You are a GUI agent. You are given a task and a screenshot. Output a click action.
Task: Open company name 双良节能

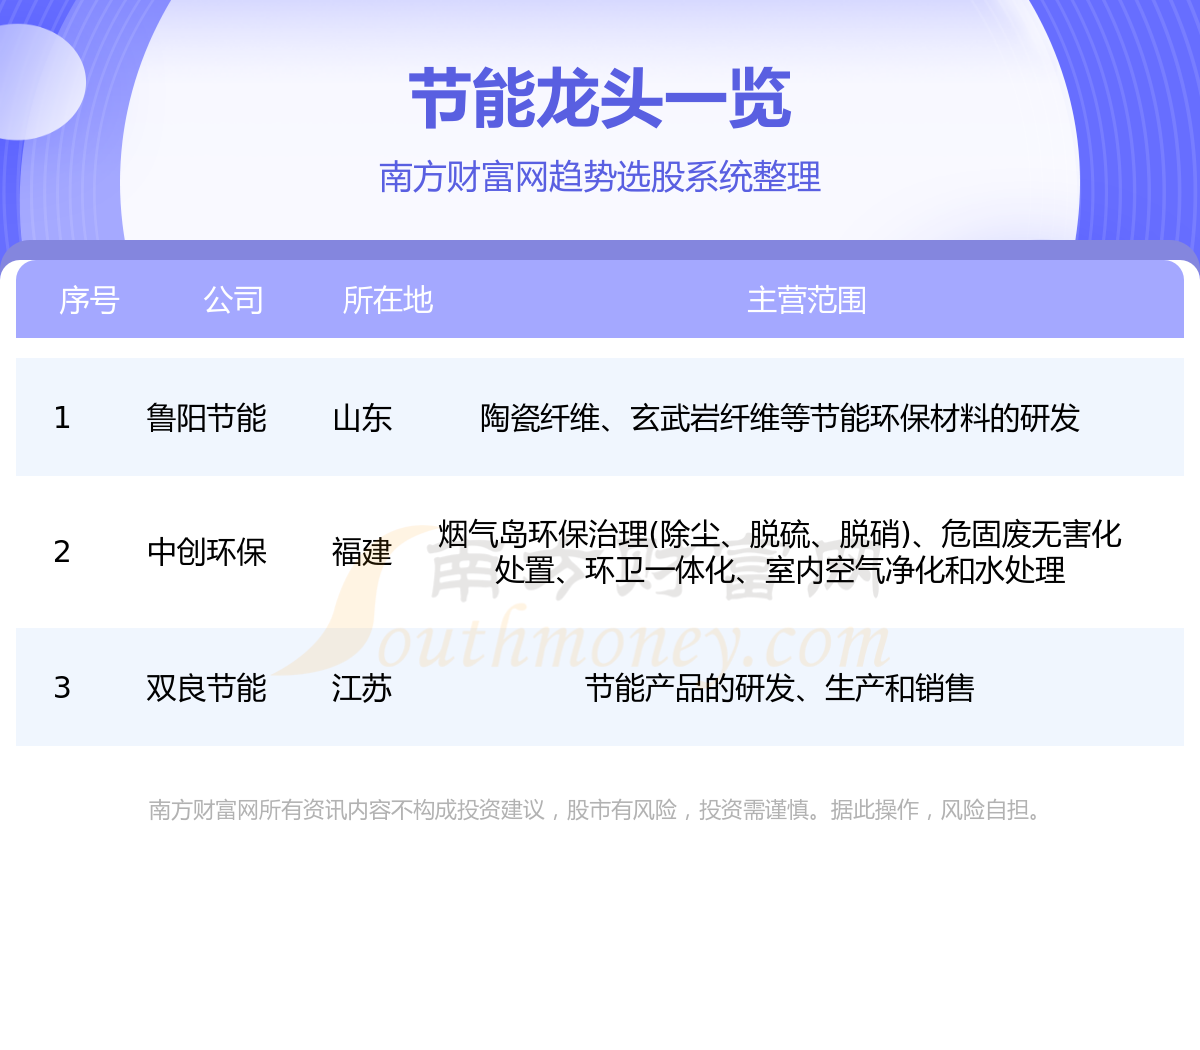[206, 688]
